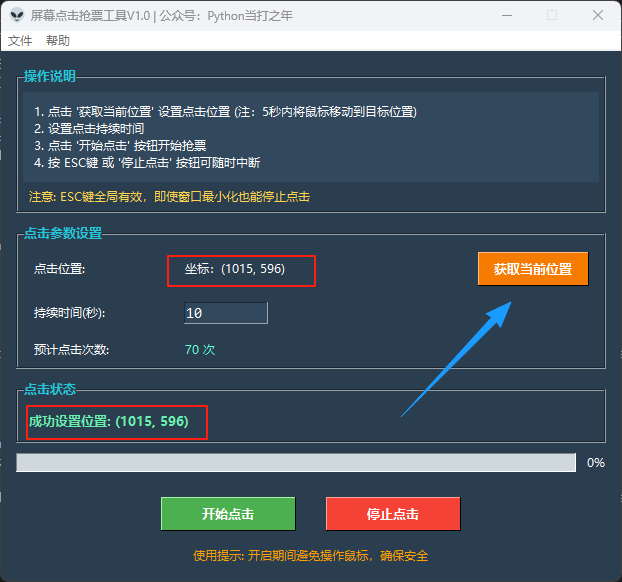Click the disabled maximize button
This screenshot has height=582, width=622.
(552, 15)
